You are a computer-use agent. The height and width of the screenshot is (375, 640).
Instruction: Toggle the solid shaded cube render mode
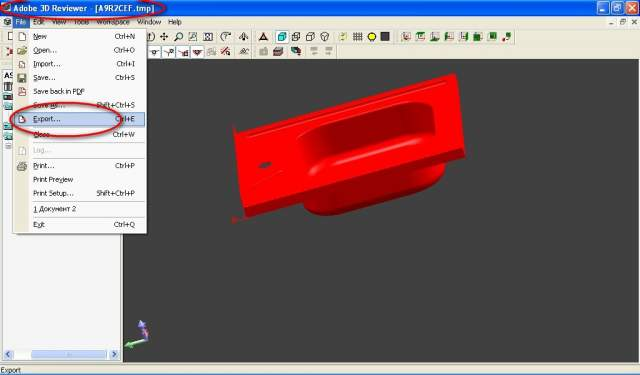click(282, 37)
